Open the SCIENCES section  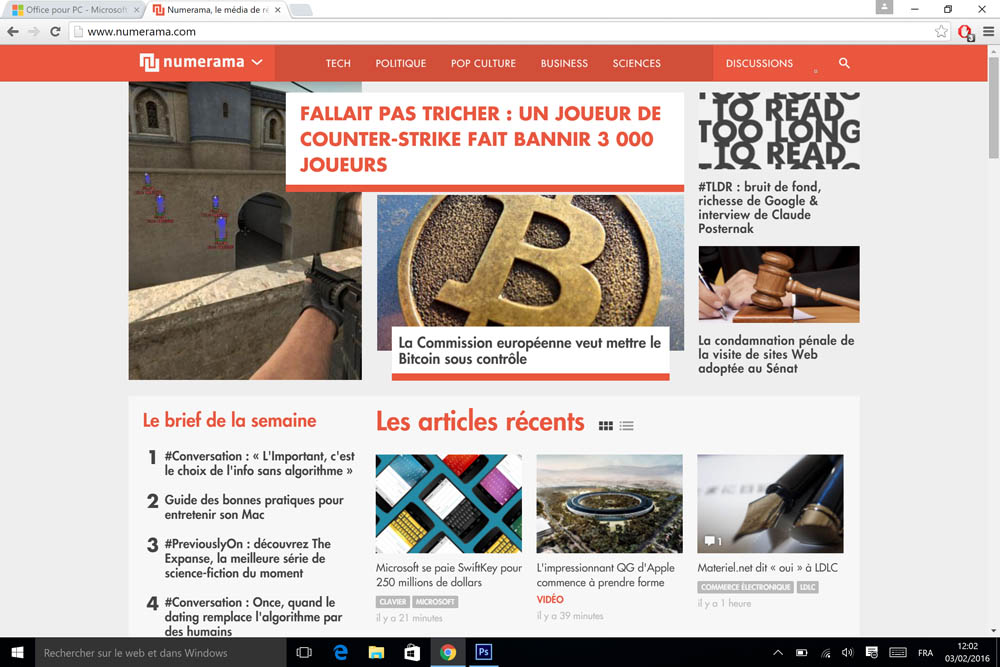click(636, 63)
